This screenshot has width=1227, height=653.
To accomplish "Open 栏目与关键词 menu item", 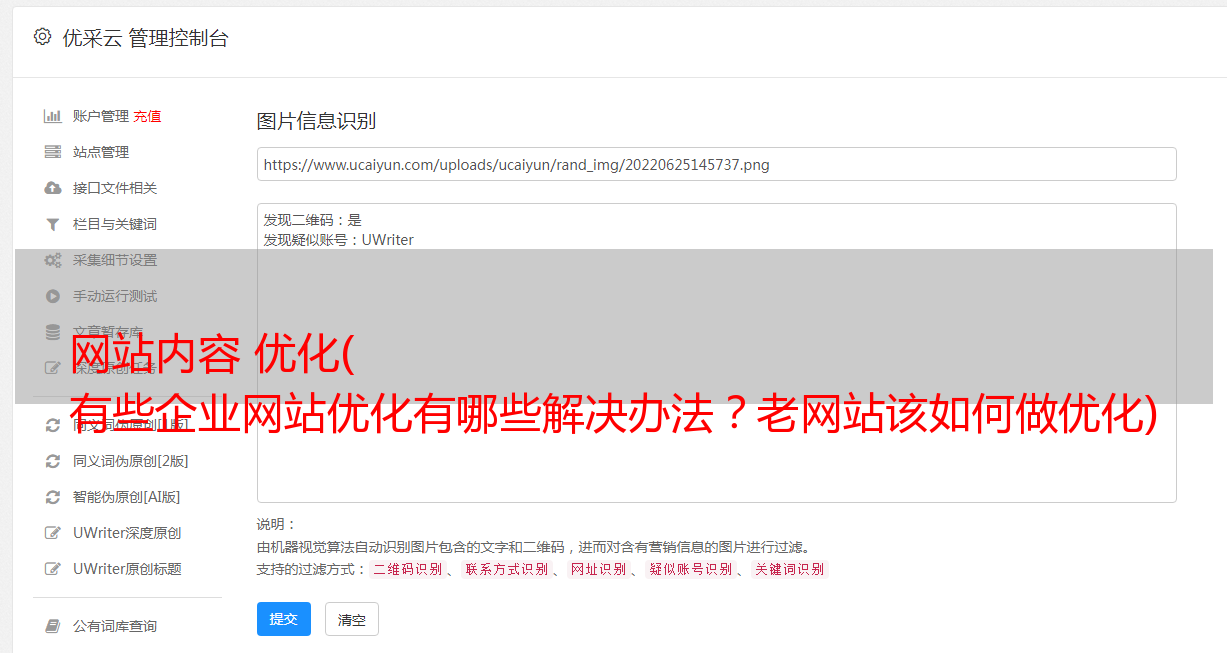I will (x=115, y=224).
